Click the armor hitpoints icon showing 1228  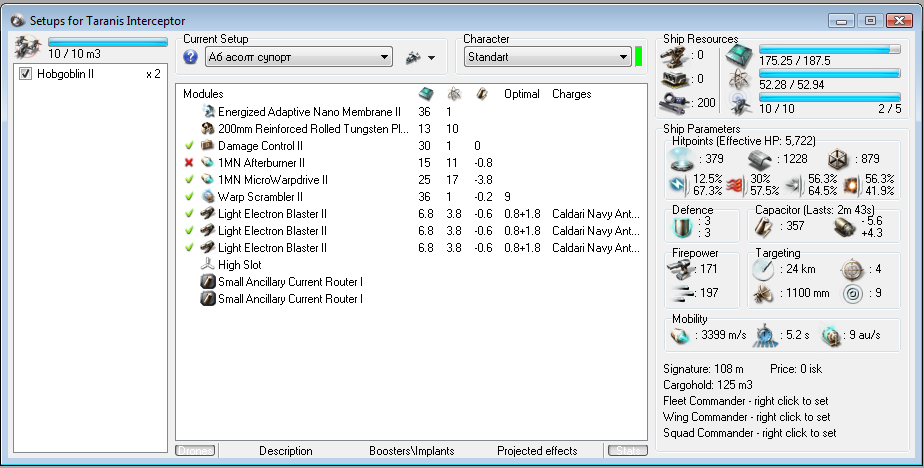[x=760, y=159]
